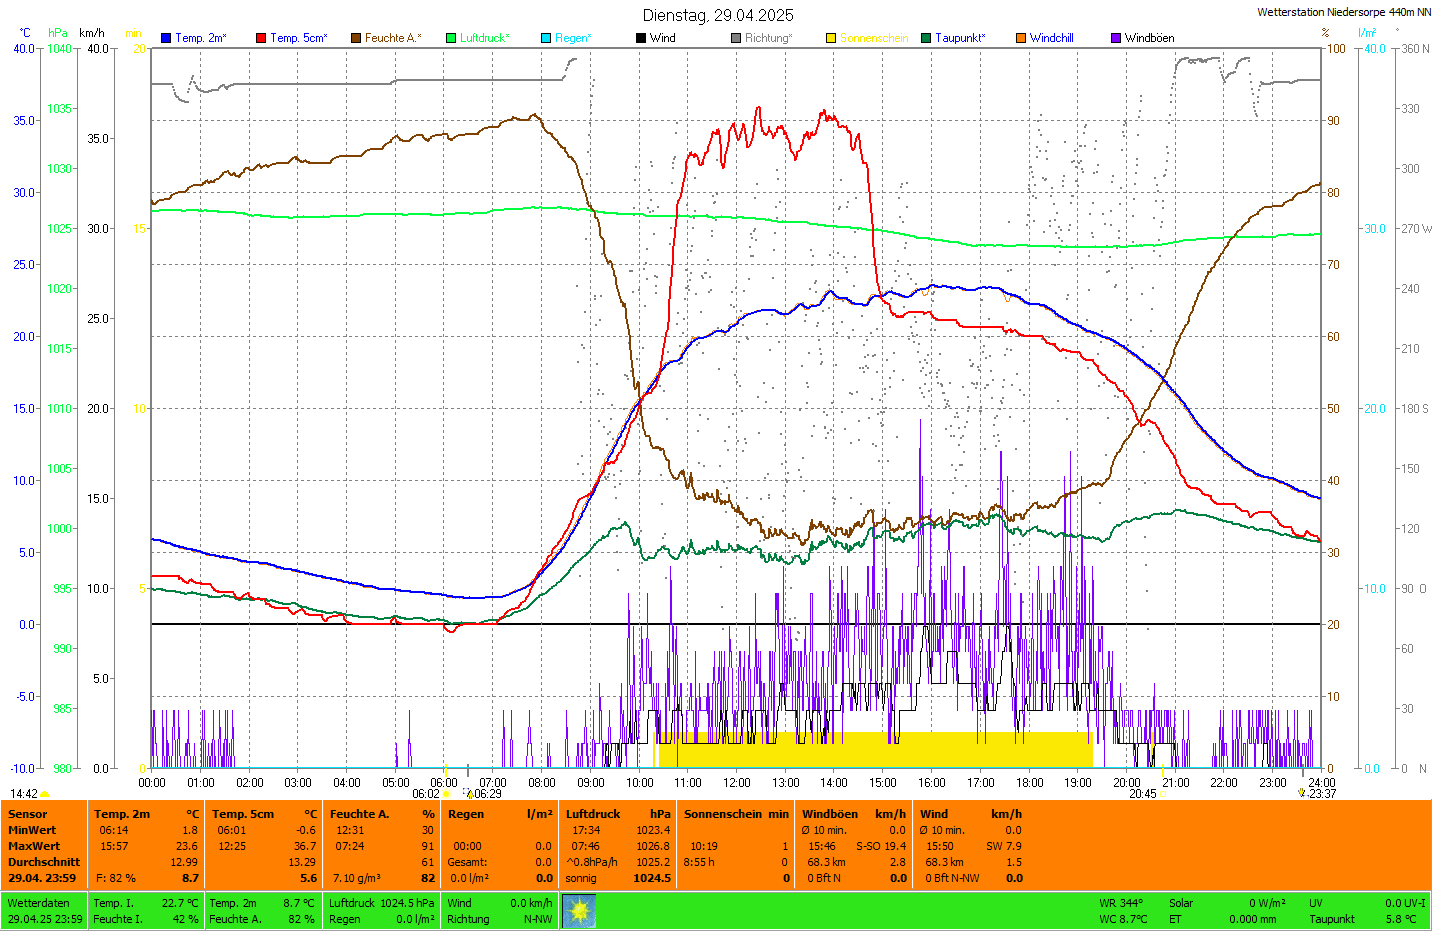This screenshot has width=1432, height=931.
Task: Toggle the Richtung legend label
Action: click(767, 38)
